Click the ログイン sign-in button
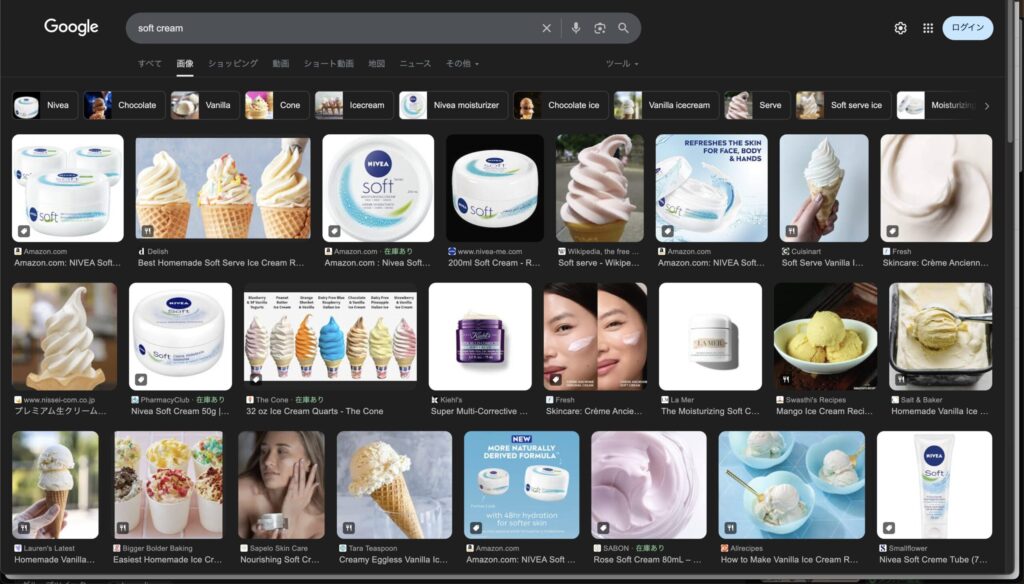 pyautogui.click(x=967, y=27)
